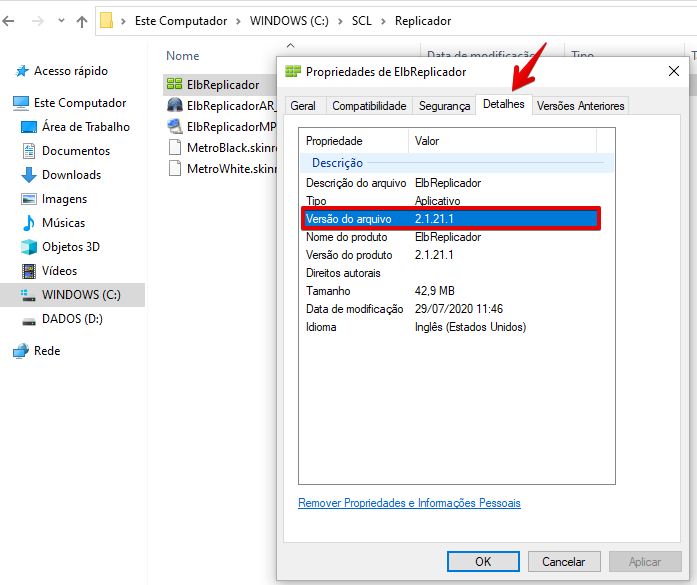This screenshot has height=585, width=697.
Task: Open Rede in navigation pane
Action: (x=47, y=351)
